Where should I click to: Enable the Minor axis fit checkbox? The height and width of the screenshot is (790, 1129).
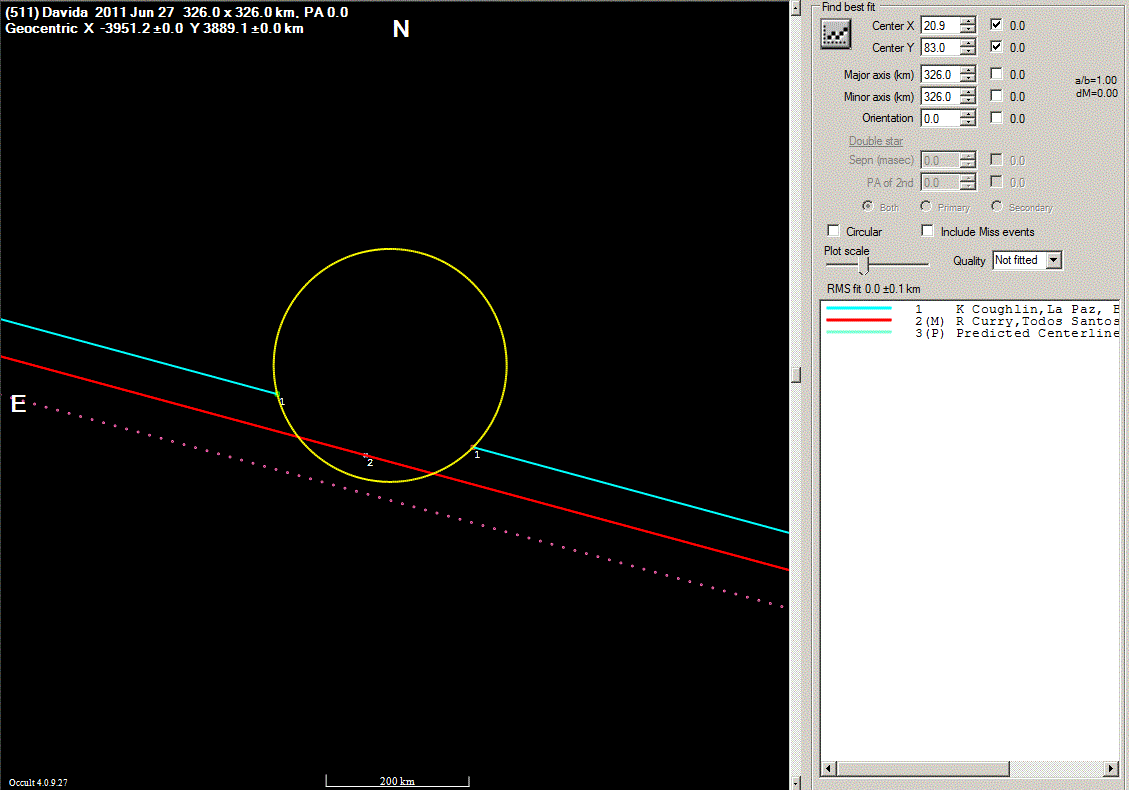coord(996,95)
